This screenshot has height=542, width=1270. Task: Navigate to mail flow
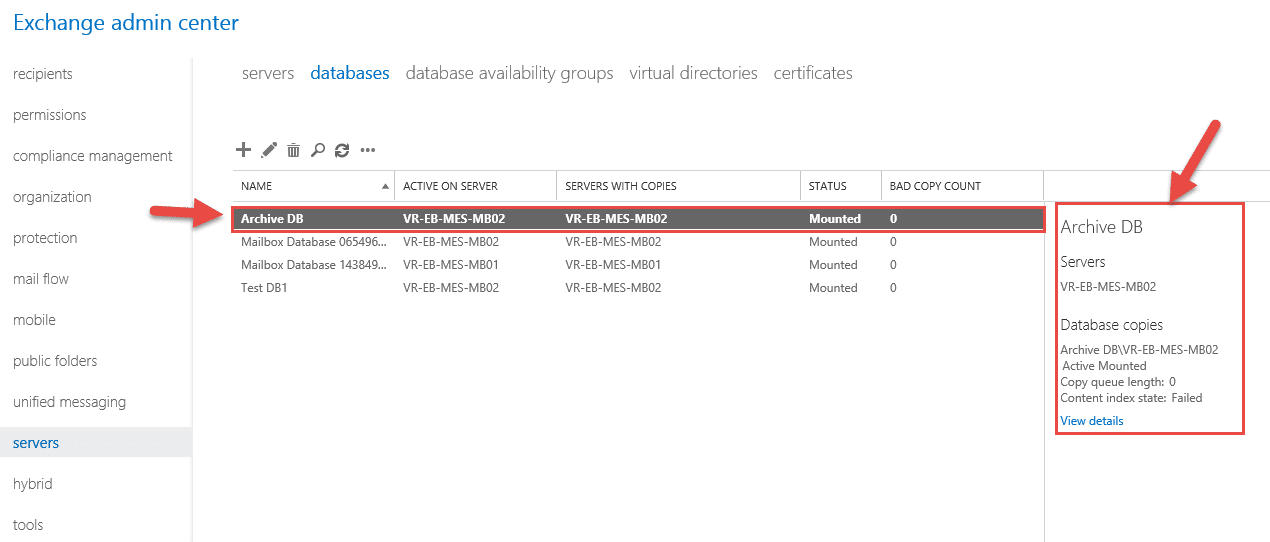coord(41,279)
